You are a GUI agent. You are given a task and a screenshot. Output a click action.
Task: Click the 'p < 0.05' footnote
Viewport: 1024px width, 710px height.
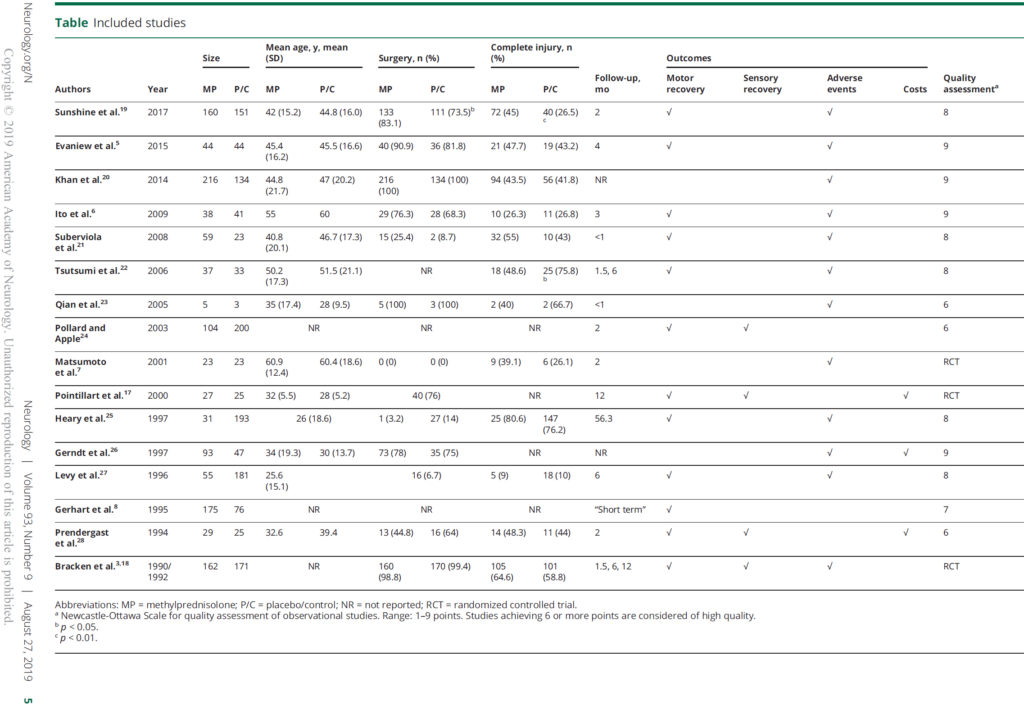pos(76,627)
